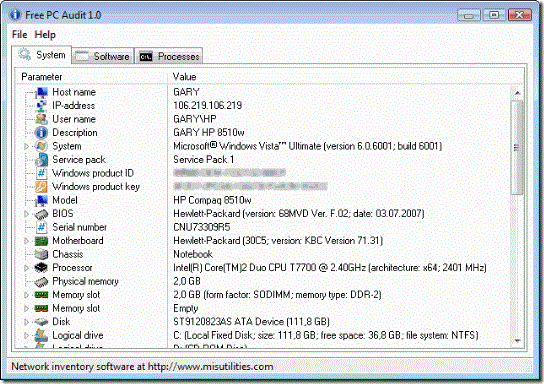The width and height of the screenshot is (544, 384).
Task: Select the IP-address network icon
Action: pyautogui.click(x=41, y=106)
